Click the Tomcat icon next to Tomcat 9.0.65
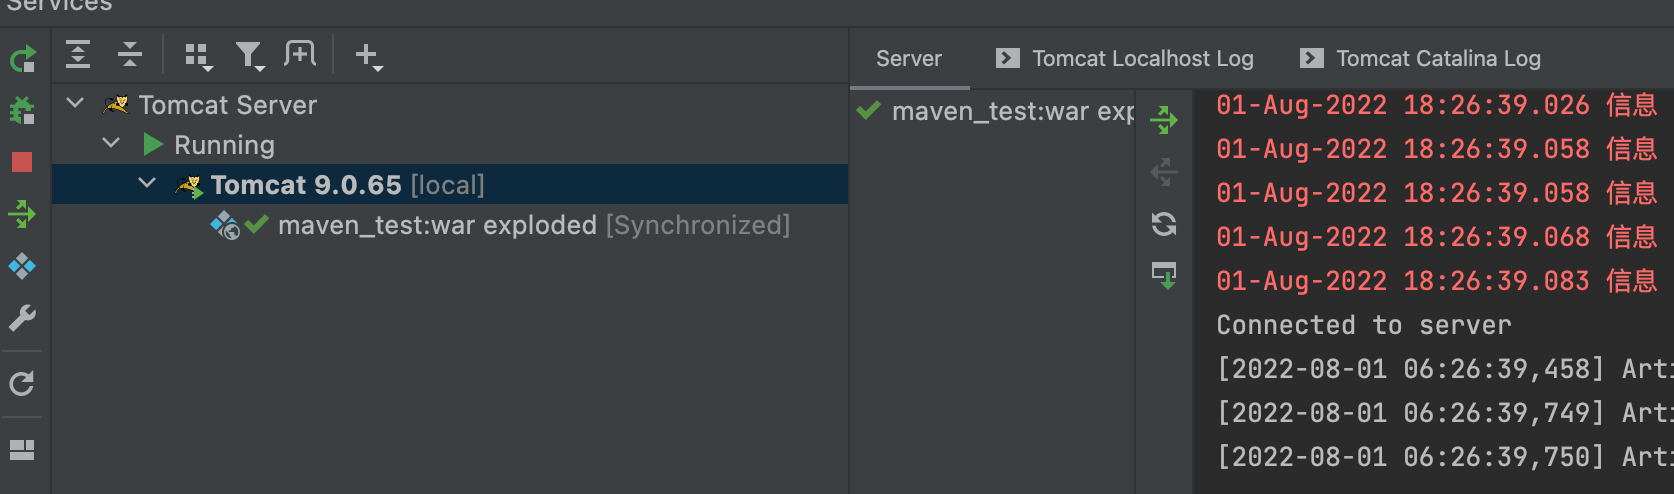The width and height of the screenshot is (1674, 494). pyautogui.click(x=189, y=185)
